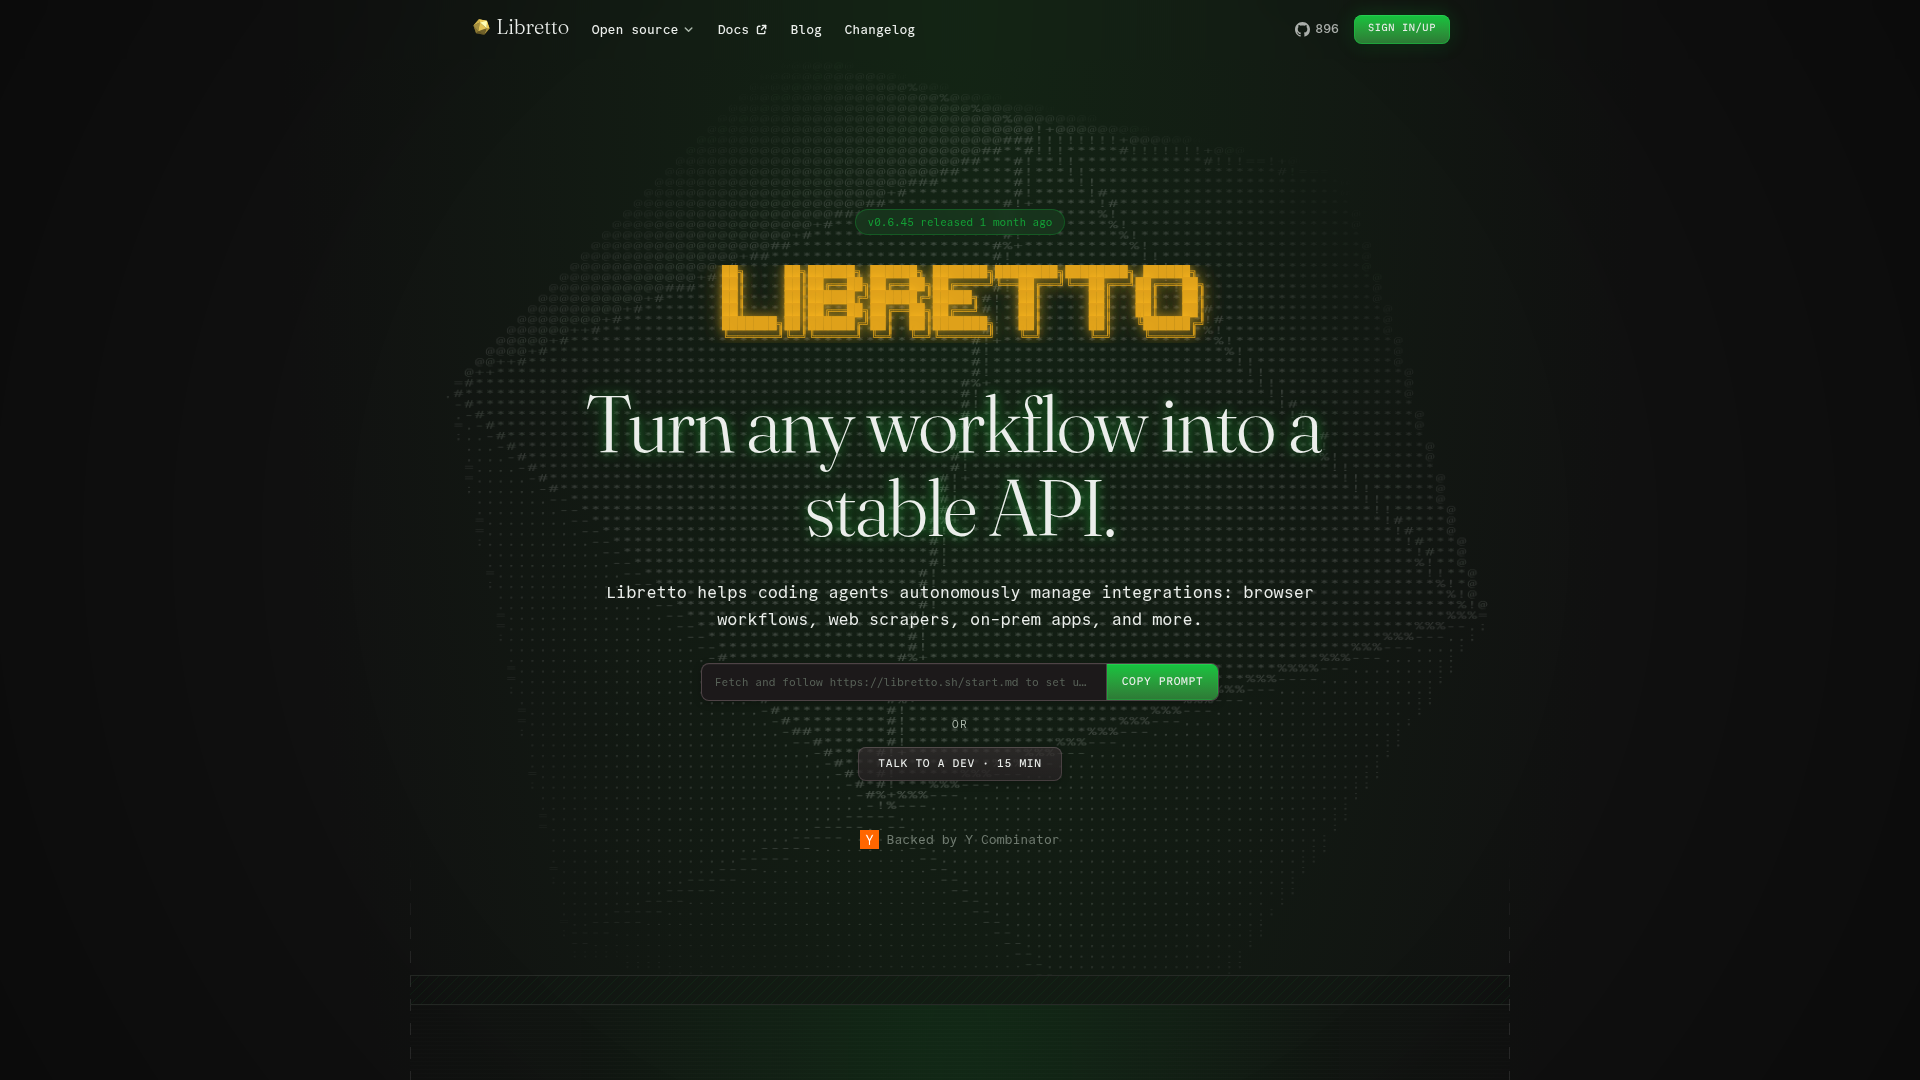Click the chevron next to Open source
The width and height of the screenshot is (1920, 1080).
click(688, 30)
